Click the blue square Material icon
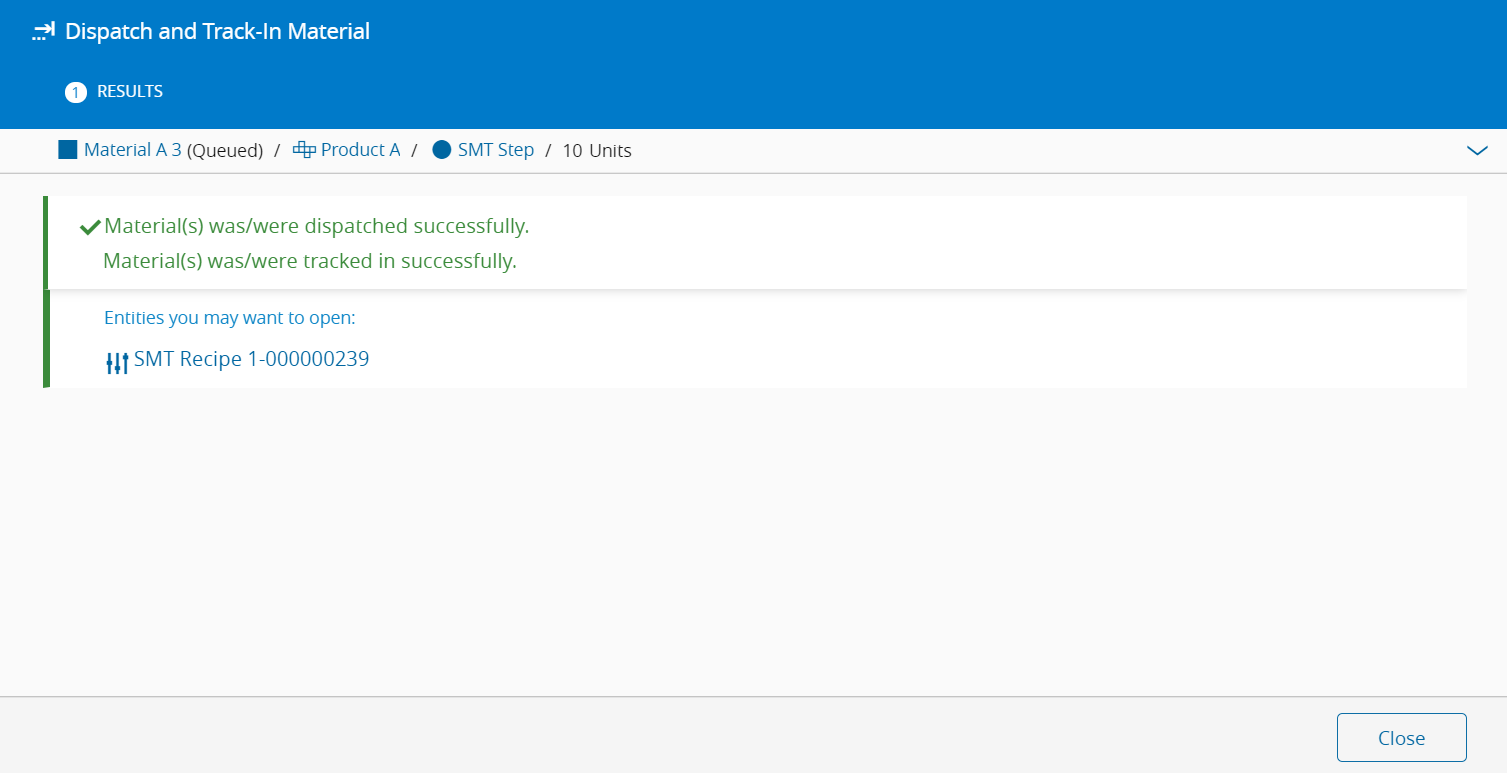The image size is (1507, 773). click(x=68, y=150)
